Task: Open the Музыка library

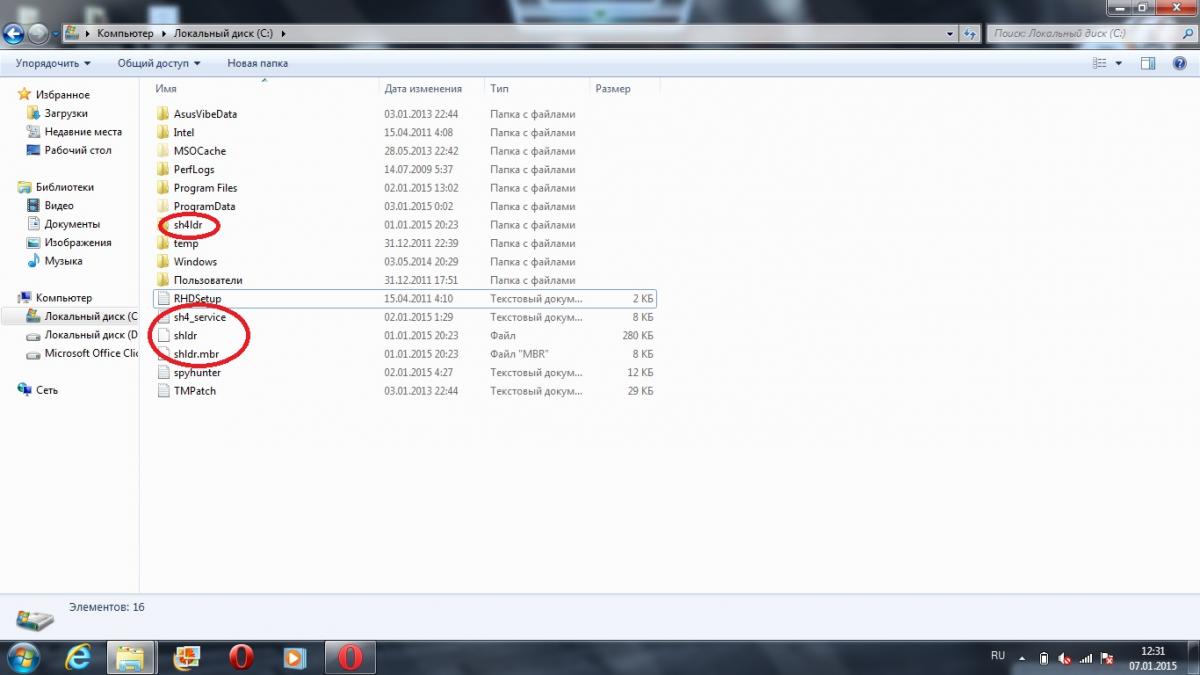Action: (63, 261)
